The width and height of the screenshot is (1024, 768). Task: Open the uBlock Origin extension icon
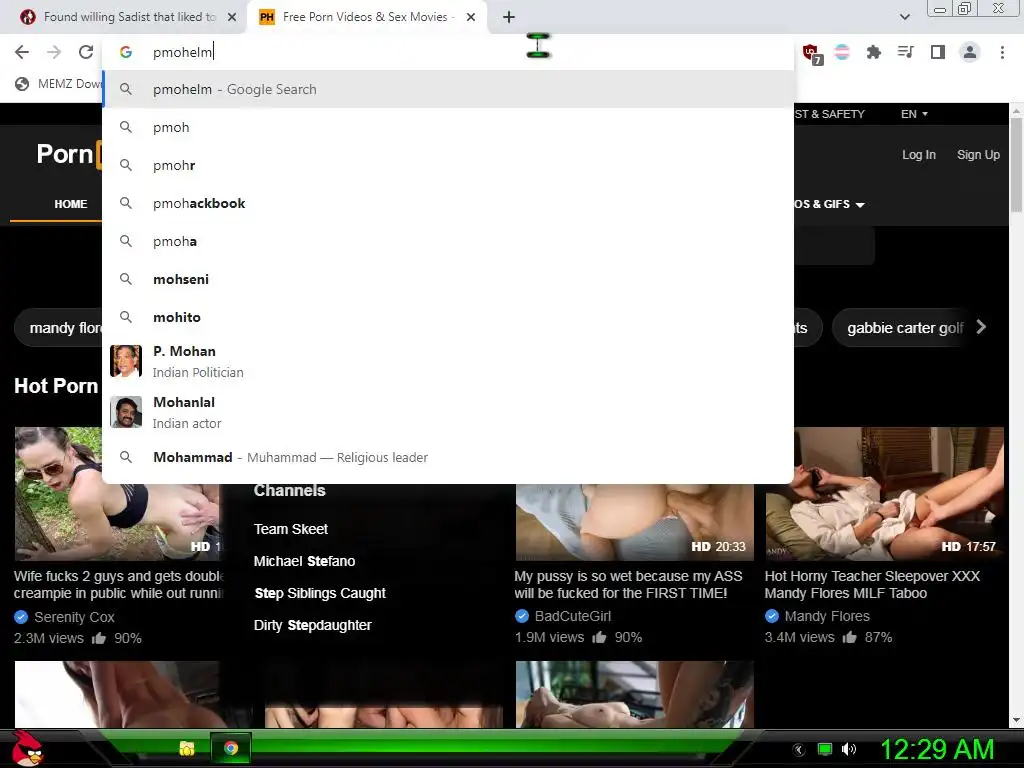tap(812, 54)
